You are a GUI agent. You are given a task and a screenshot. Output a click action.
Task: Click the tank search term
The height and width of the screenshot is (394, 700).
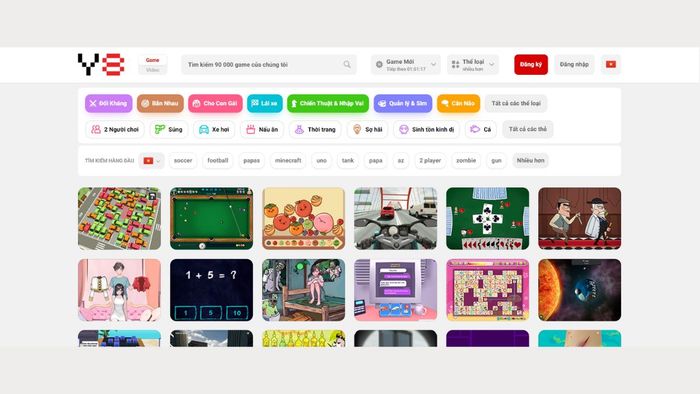click(348, 161)
